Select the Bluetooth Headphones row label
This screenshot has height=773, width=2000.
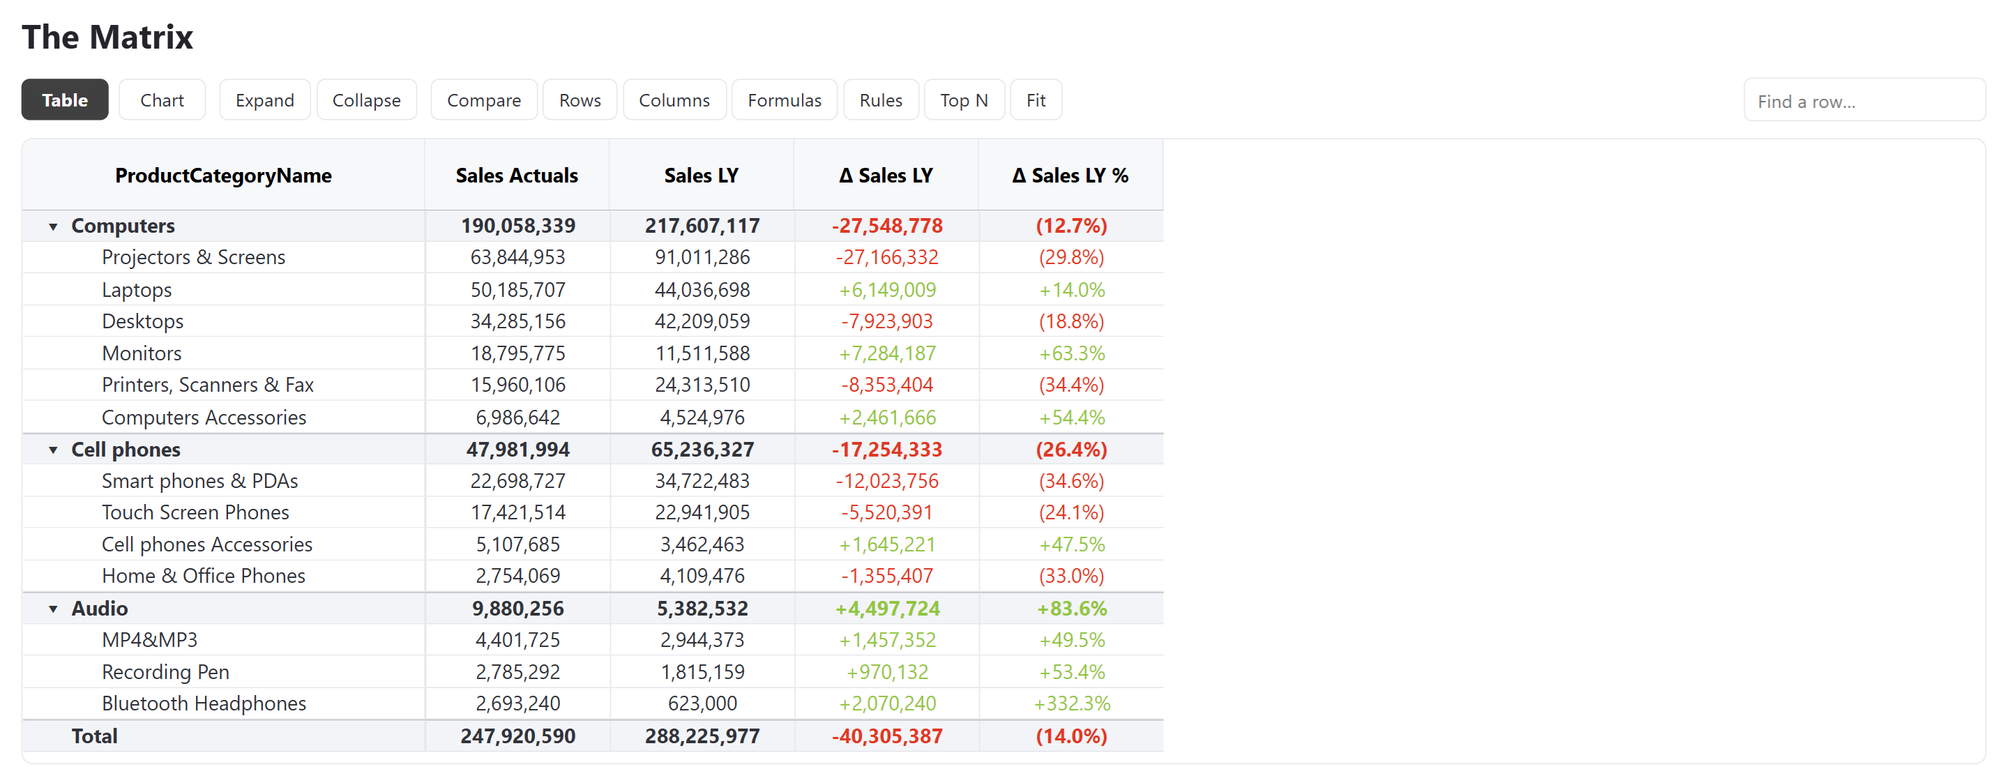pos(204,704)
